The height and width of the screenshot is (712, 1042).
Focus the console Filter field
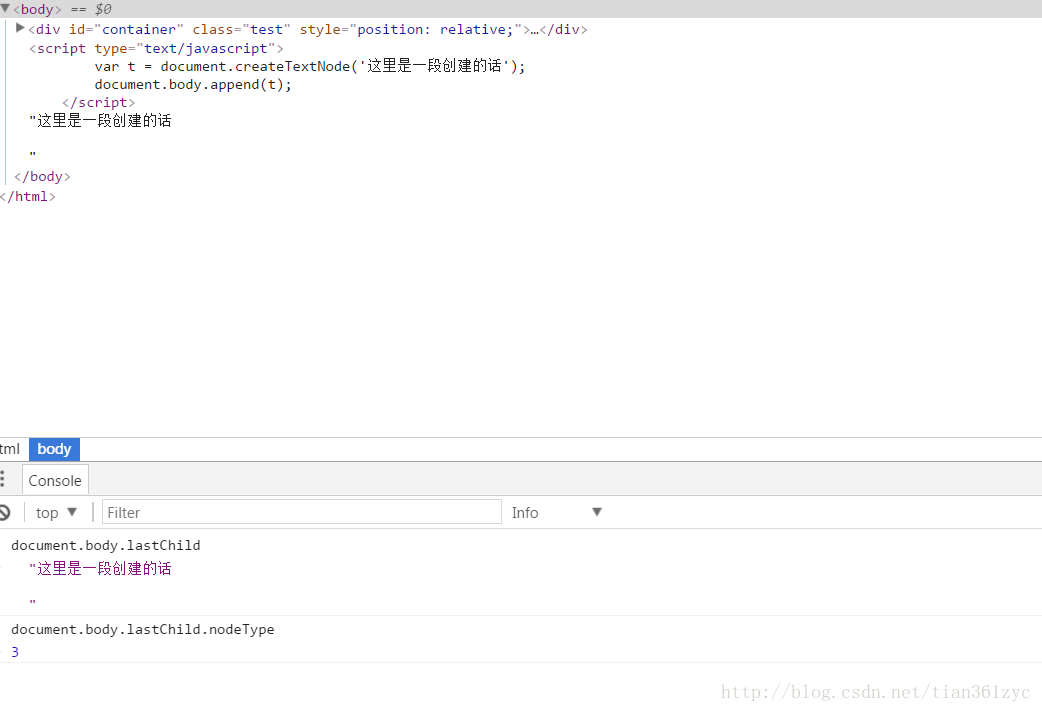click(302, 512)
